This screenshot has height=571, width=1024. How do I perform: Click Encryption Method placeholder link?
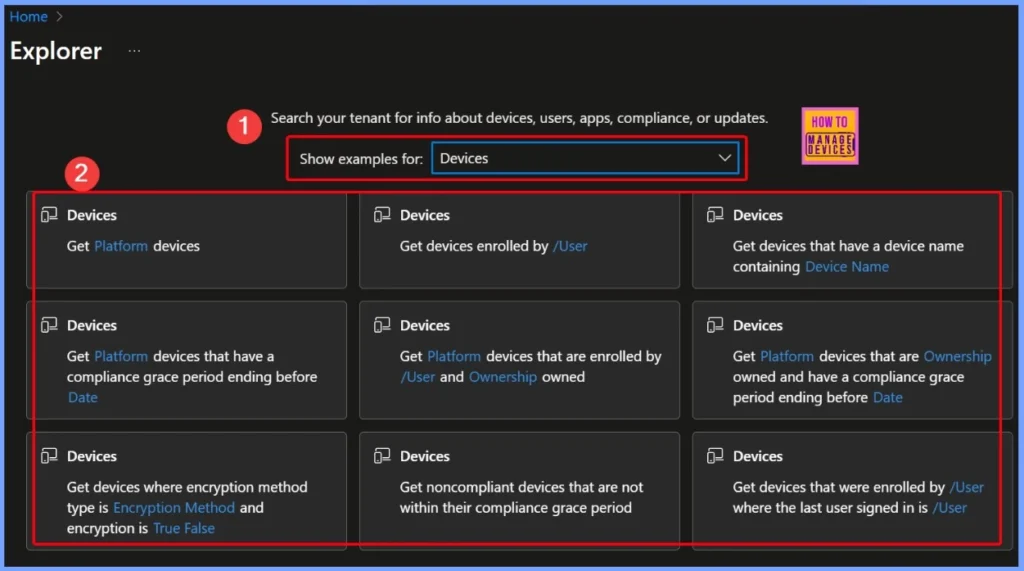click(x=174, y=508)
